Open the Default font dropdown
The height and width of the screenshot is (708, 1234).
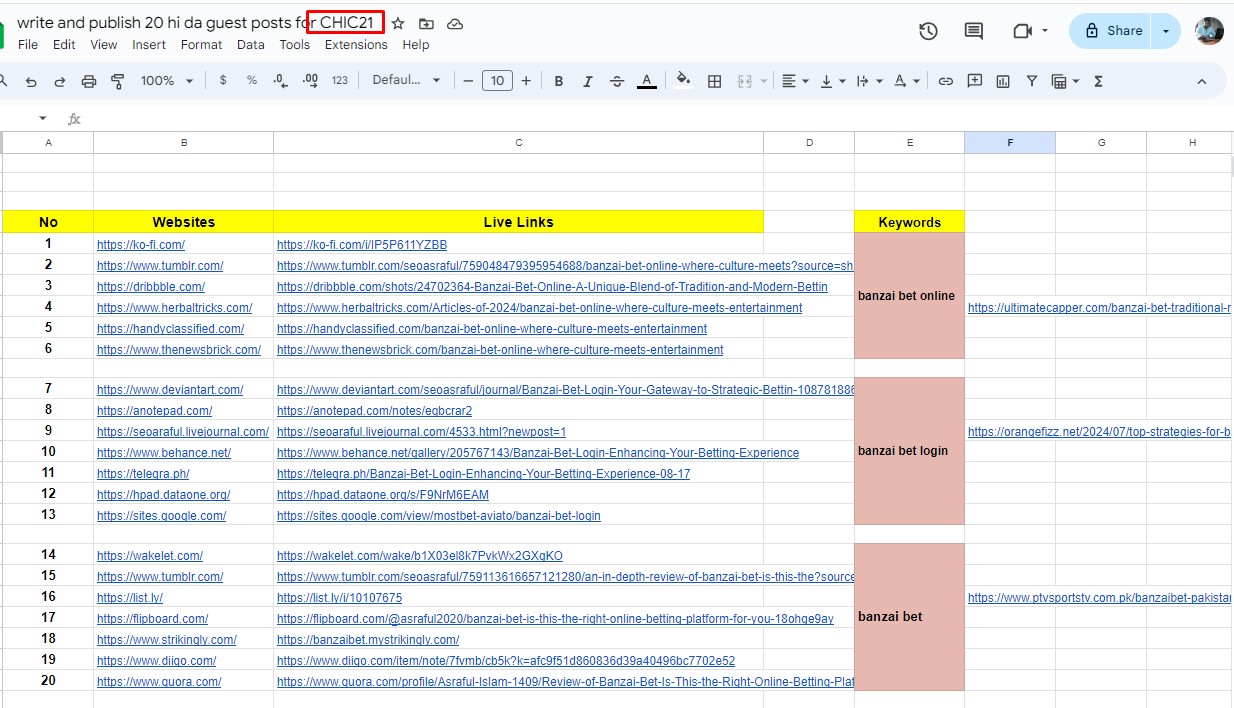click(x=406, y=81)
